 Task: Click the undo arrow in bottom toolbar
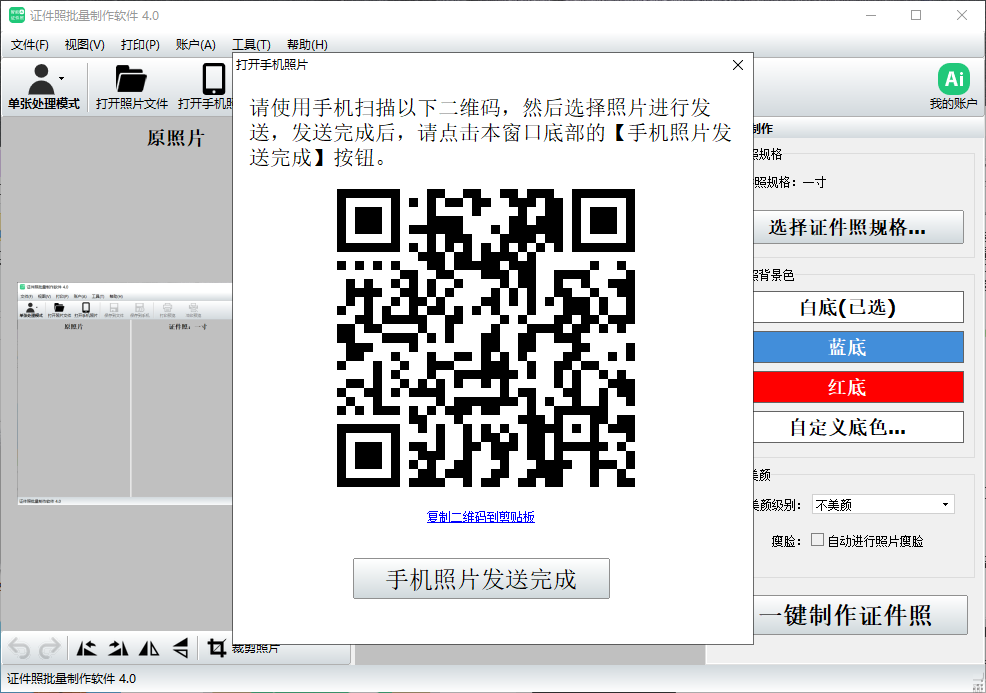(x=19, y=648)
